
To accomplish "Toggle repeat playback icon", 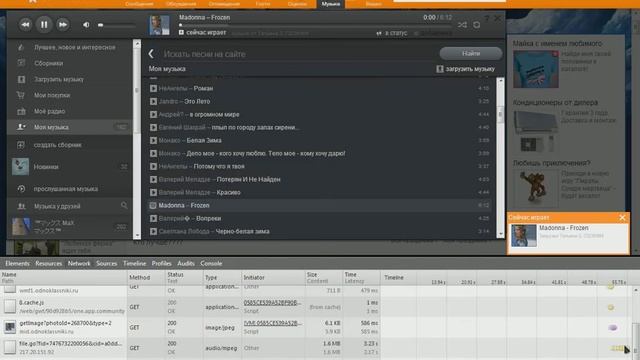I will (x=476, y=25).
